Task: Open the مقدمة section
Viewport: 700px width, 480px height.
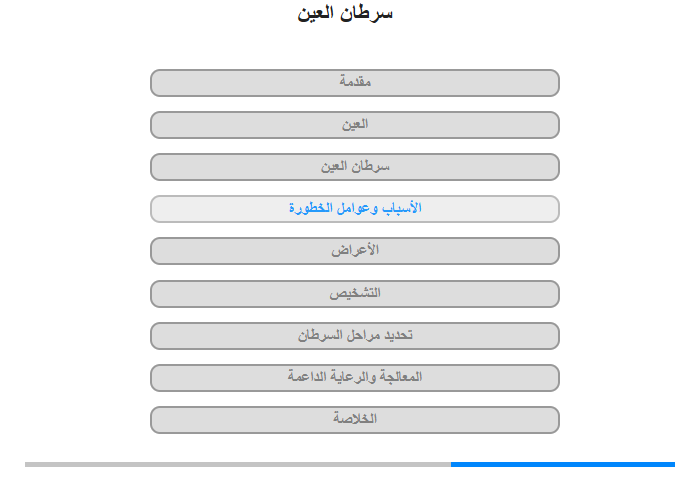Action: tap(354, 83)
